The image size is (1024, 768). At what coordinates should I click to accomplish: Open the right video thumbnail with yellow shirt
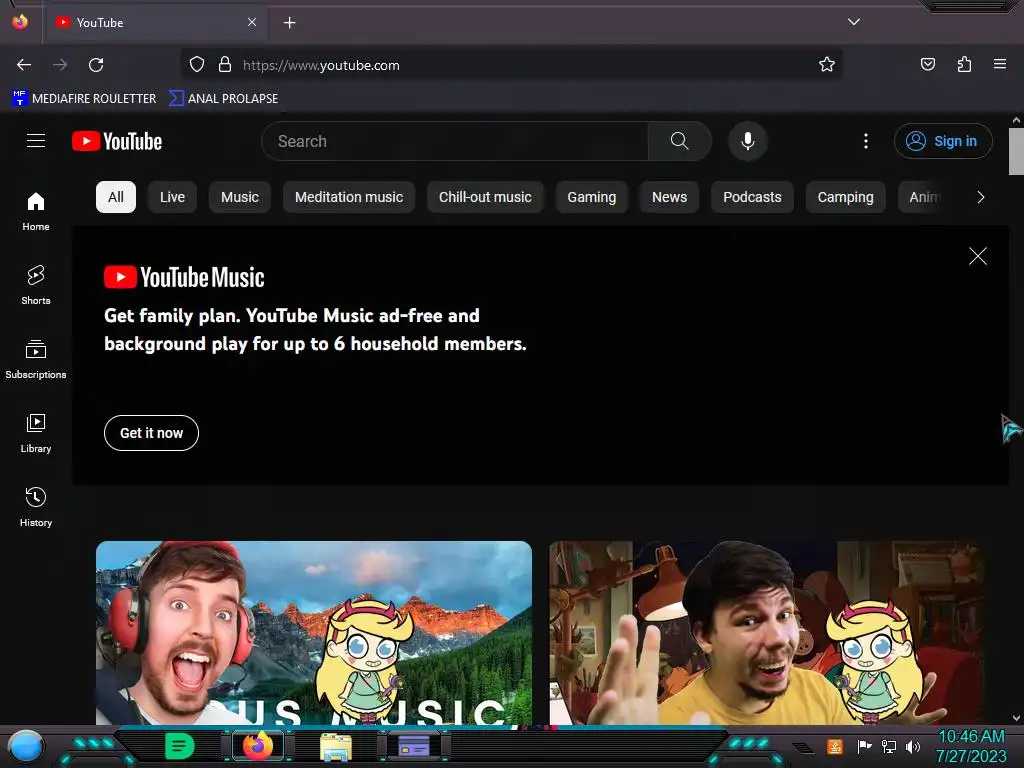click(x=767, y=632)
